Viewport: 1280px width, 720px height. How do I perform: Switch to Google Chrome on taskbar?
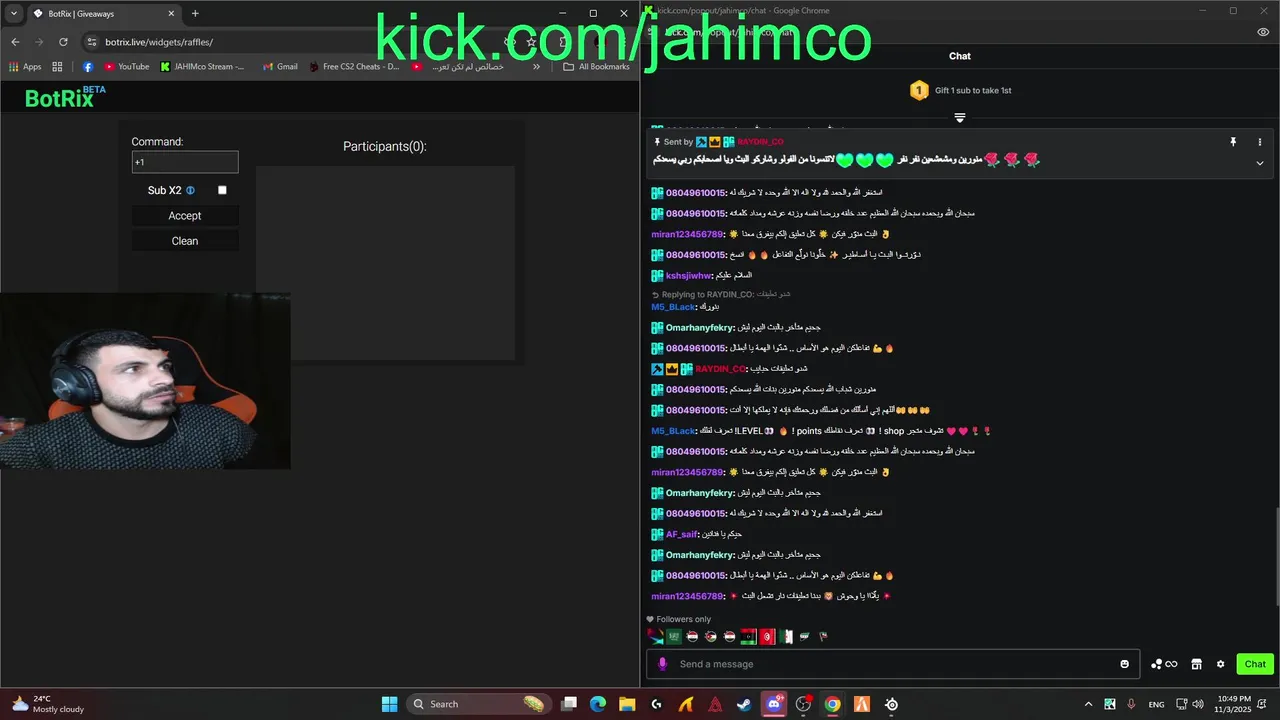coord(832,704)
